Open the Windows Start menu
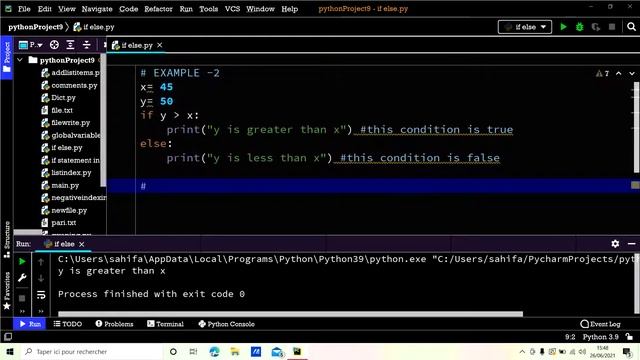This screenshot has width=640, height=360. [x=10, y=351]
